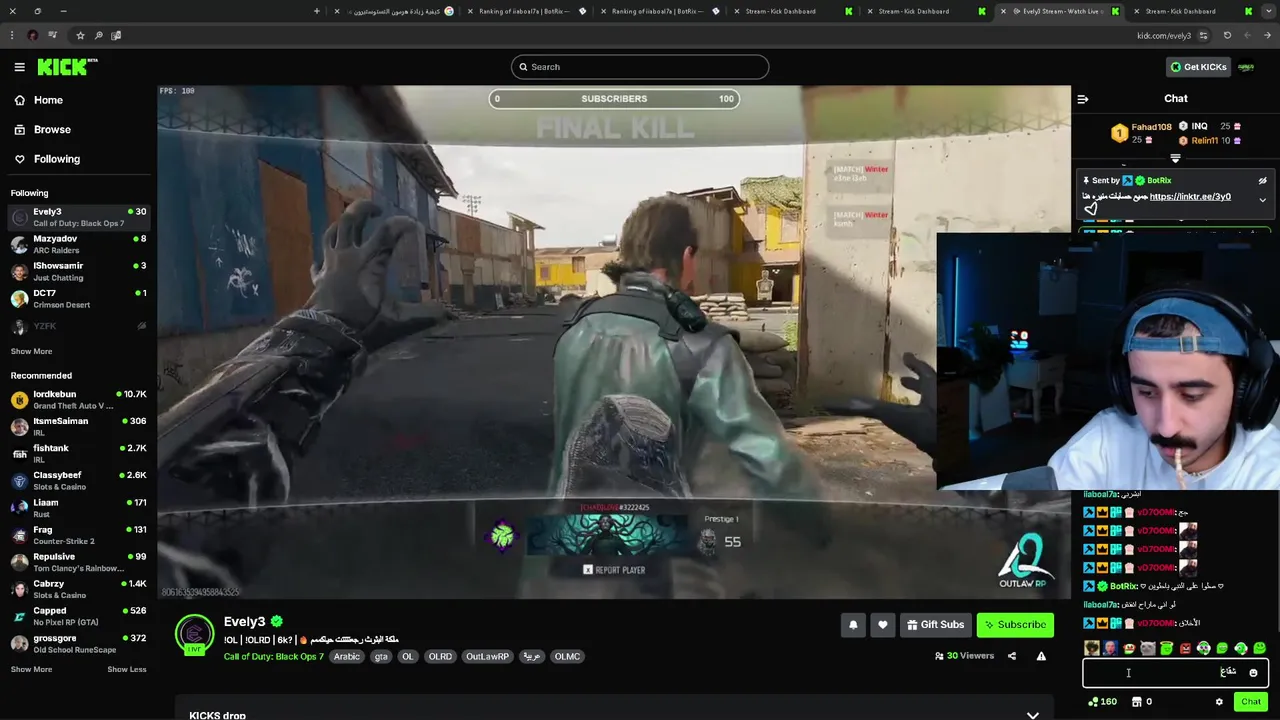Viewport: 1280px width, 720px height.
Task: Send message with Chat button
Action: point(1251,702)
